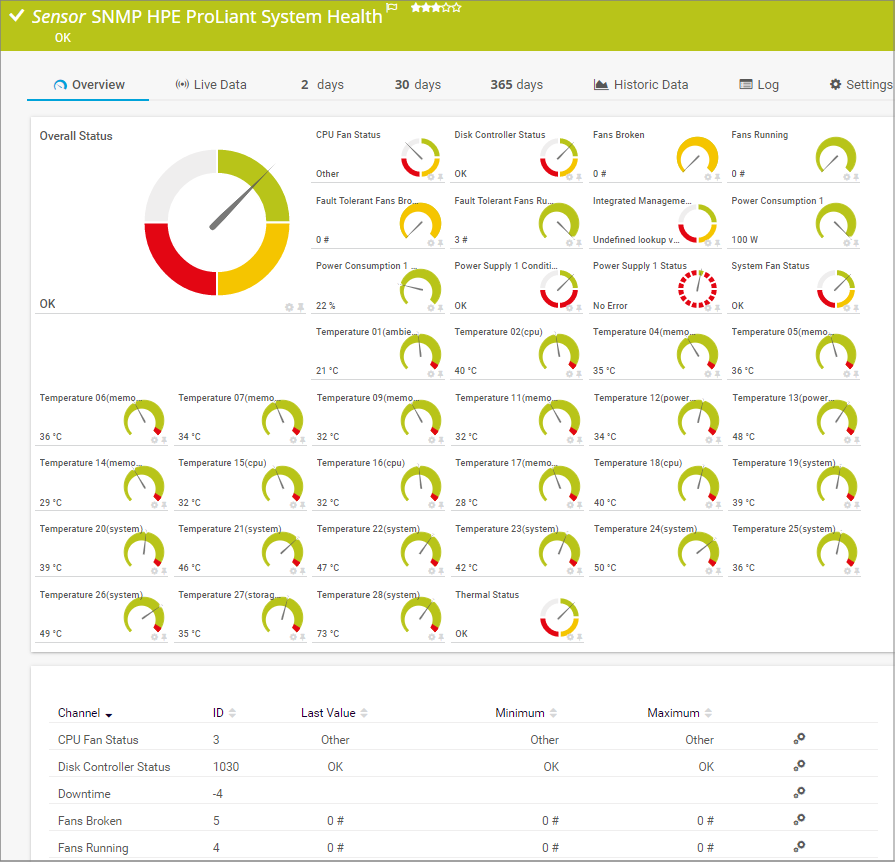Open channel settings gear for Fans Broken row
Viewport: 895px width, 862px height.
pyautogui.click(x=799, y=820)
